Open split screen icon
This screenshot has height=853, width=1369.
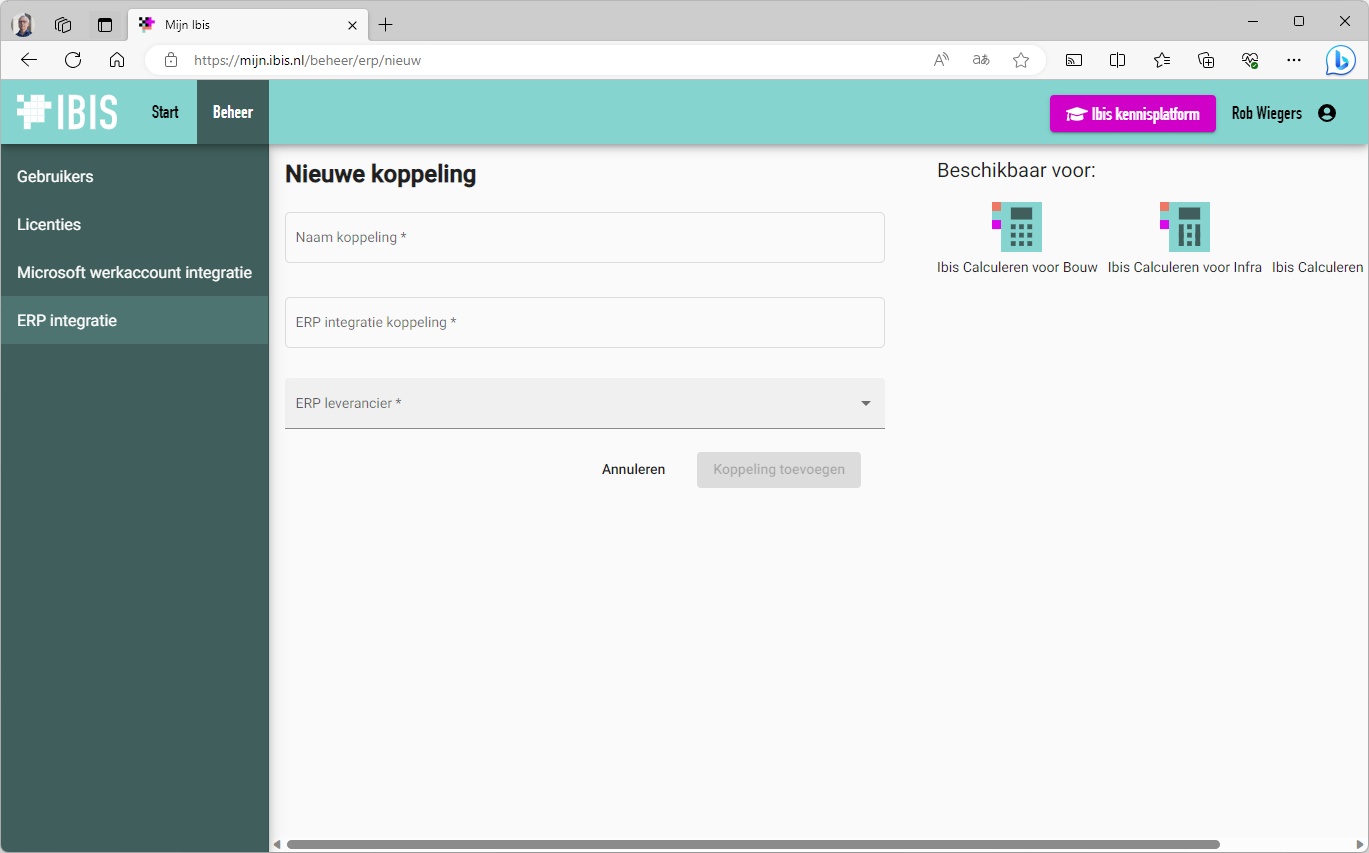click(x=1118, y=60)
